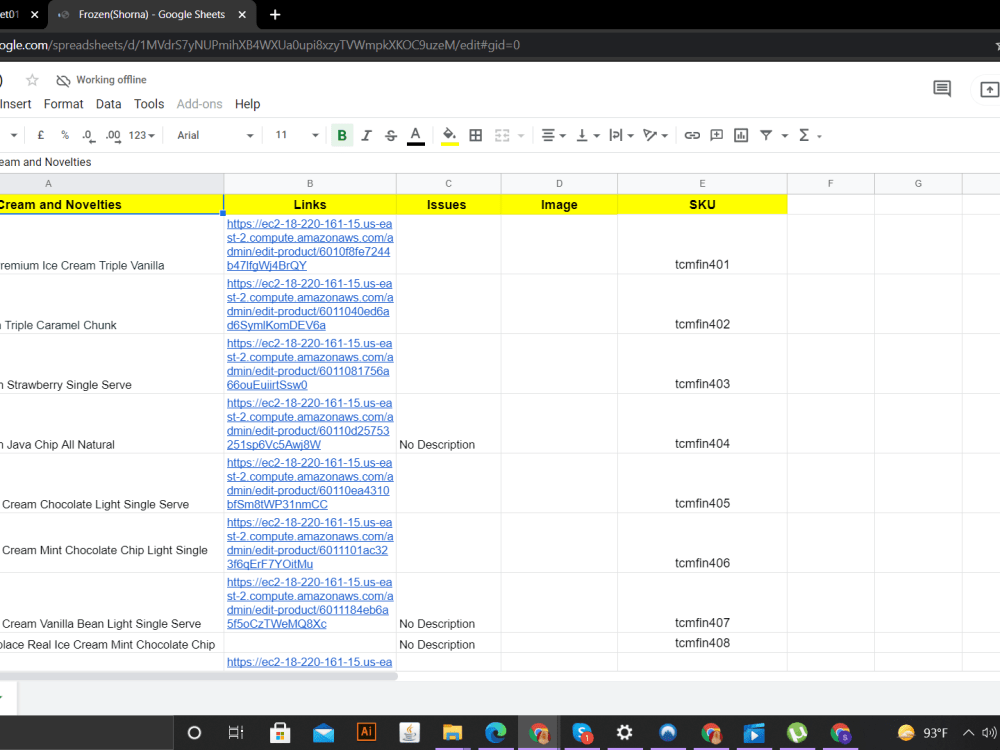Toggle strikethrough formatting
1000x750 pixels.
[x=391, y=135]
